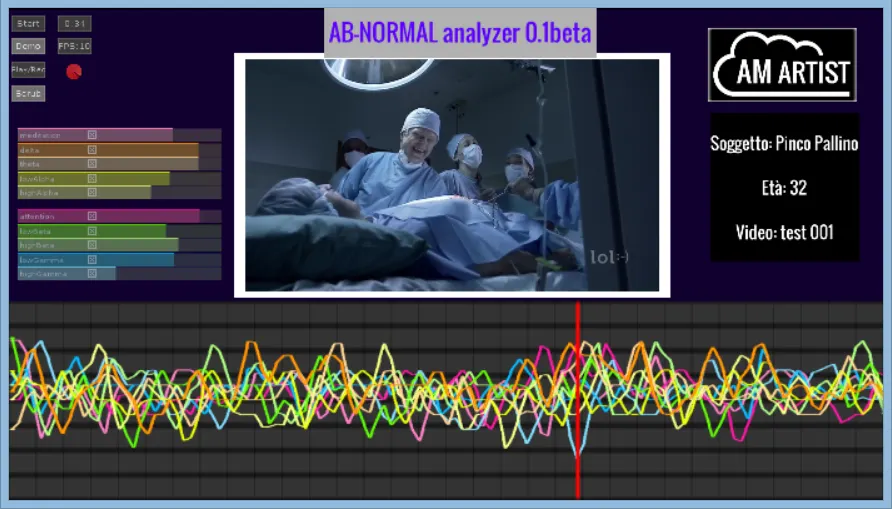Click the lowGamma level bar label
This screenshot has width=892, height=509.
tap(42, 260)
